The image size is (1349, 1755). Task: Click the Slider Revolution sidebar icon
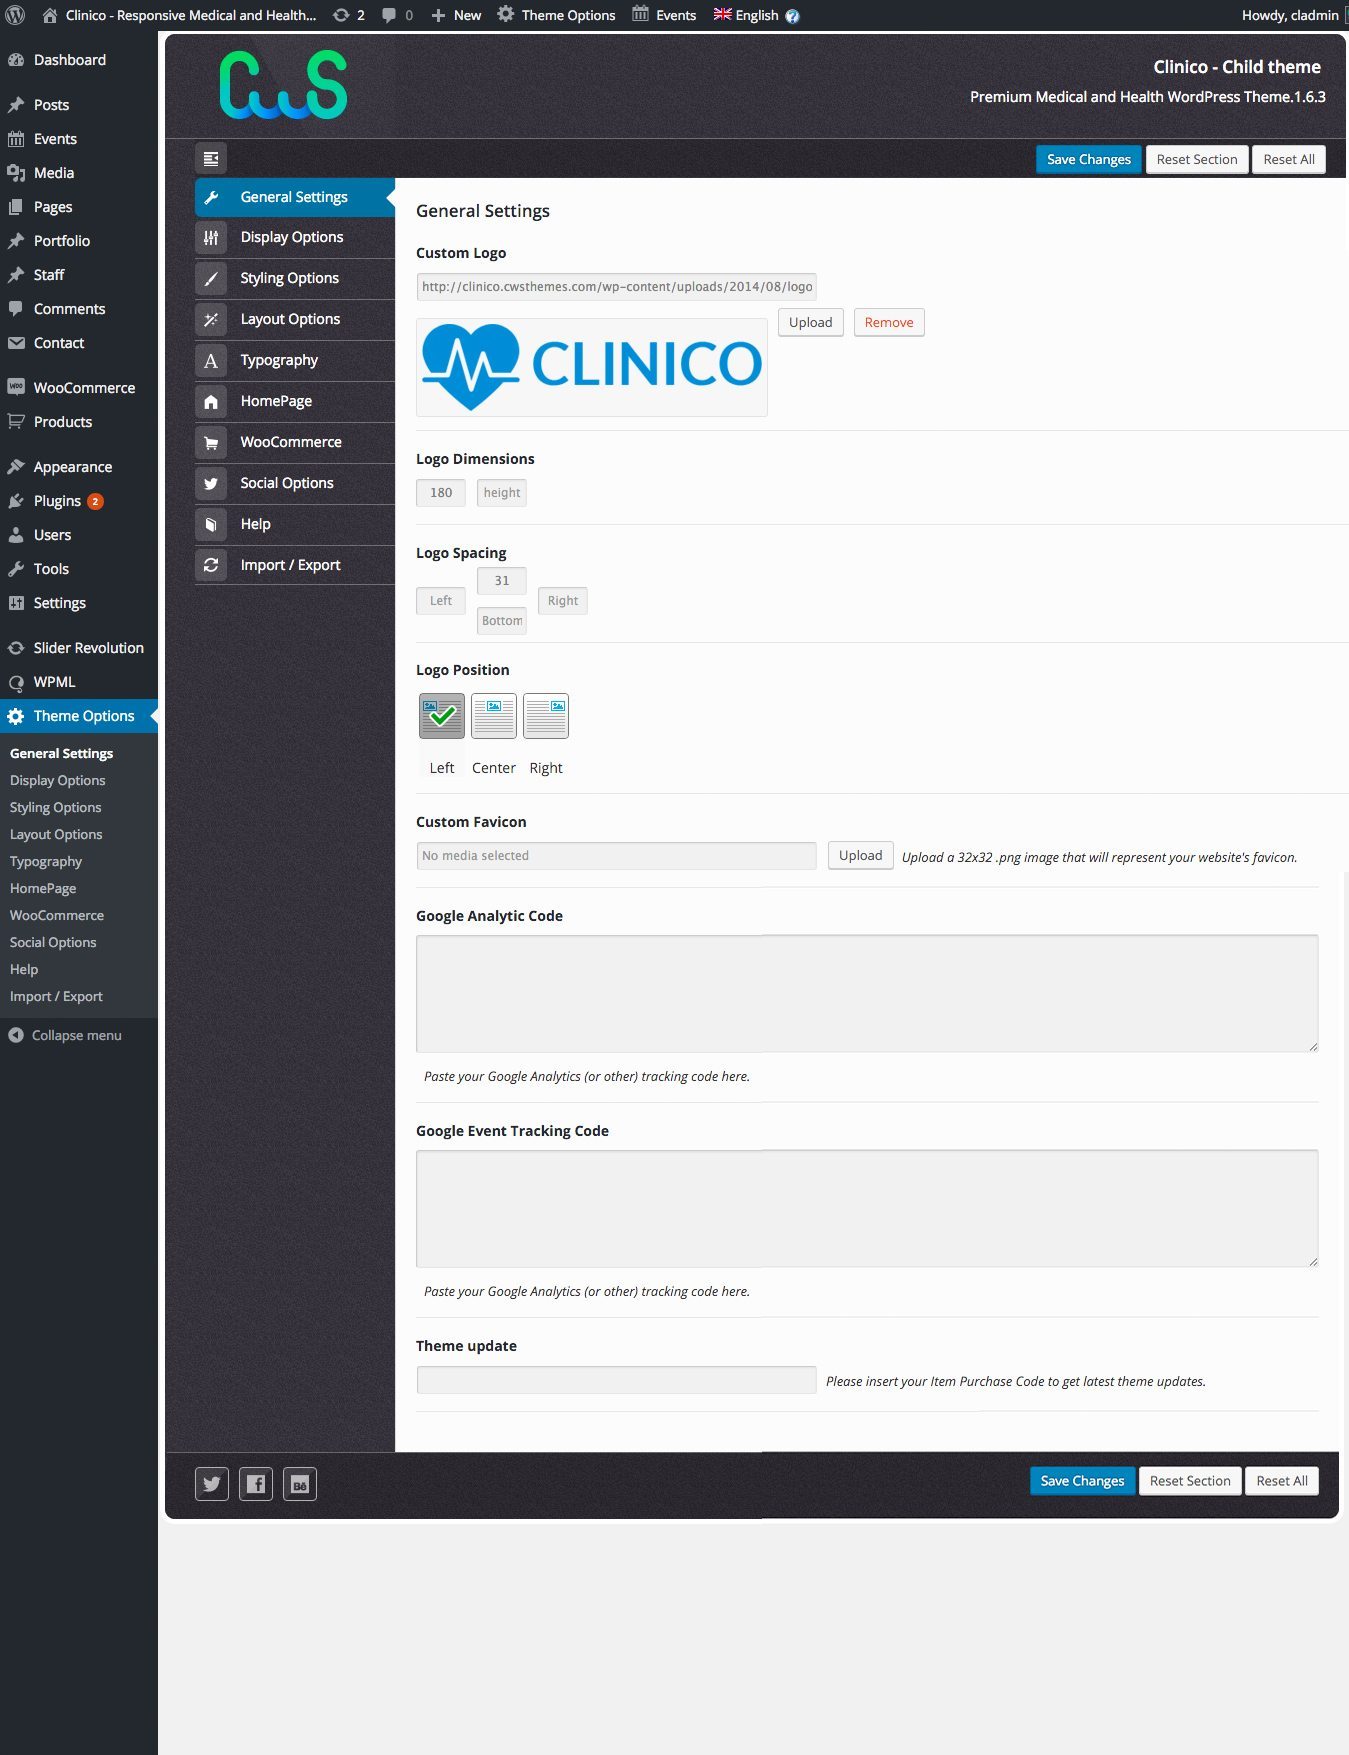[x=16, y=648]
